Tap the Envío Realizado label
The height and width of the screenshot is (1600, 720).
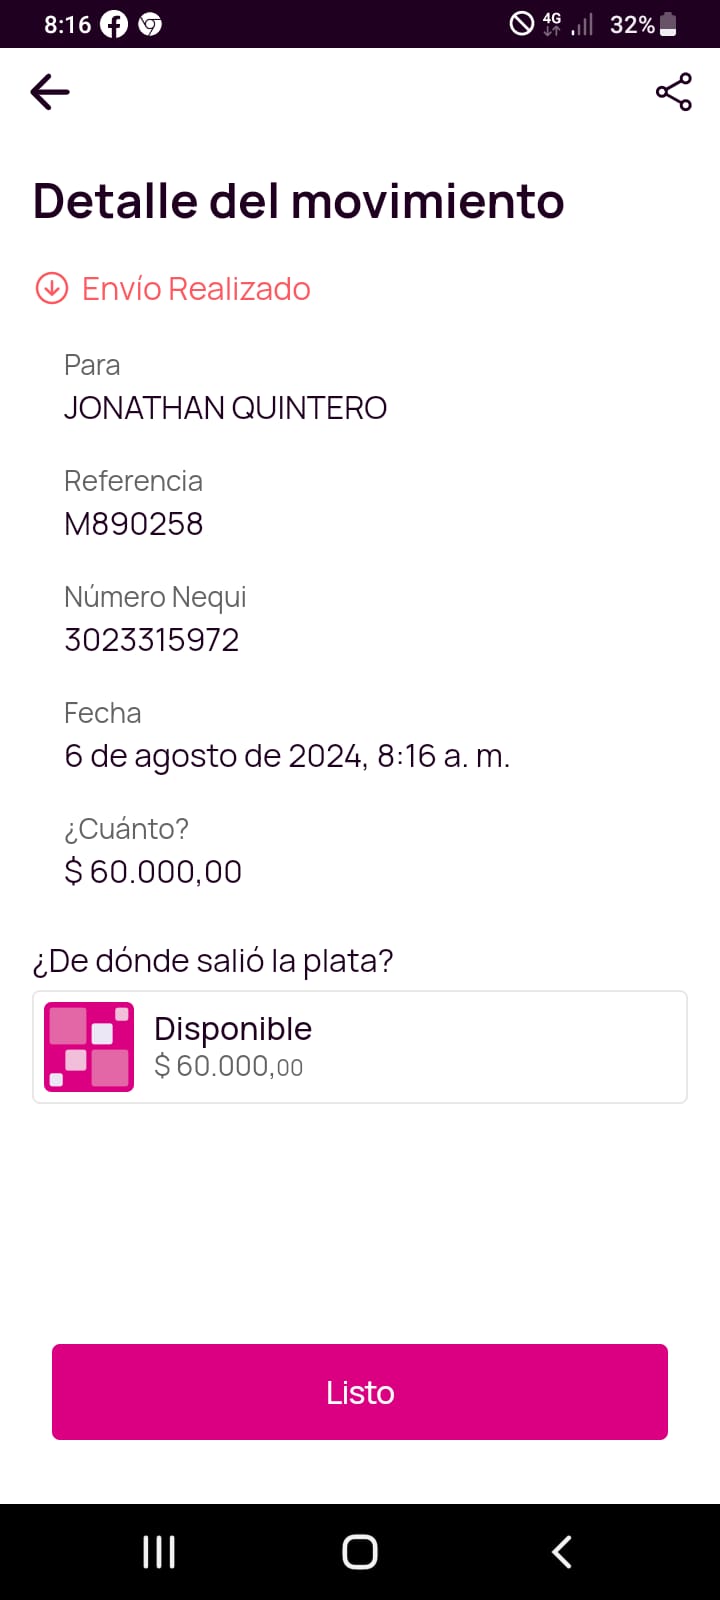click(196, 288)
